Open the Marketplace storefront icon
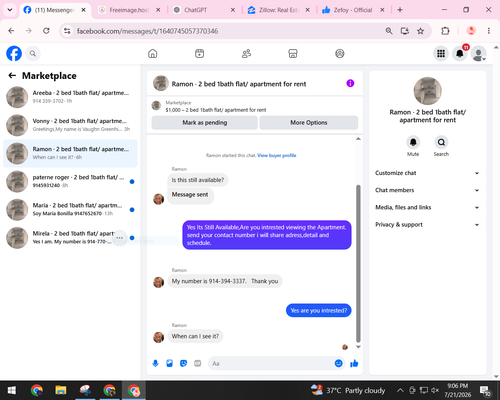Image resolution: width=500 pixels, height=400 pixels. (293, 53)
